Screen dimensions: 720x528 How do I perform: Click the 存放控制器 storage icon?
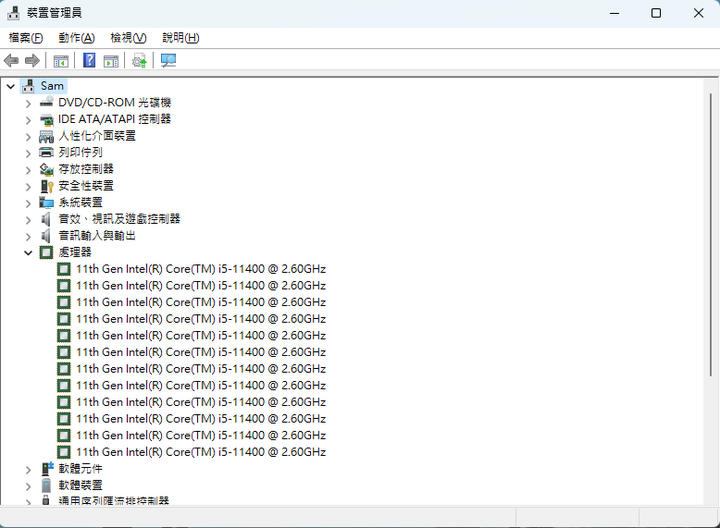click(x=46, y=169)
